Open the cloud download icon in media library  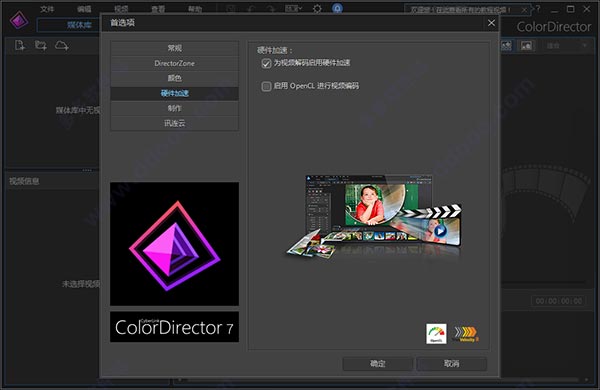pyautogui.click(x=62, y=46)
